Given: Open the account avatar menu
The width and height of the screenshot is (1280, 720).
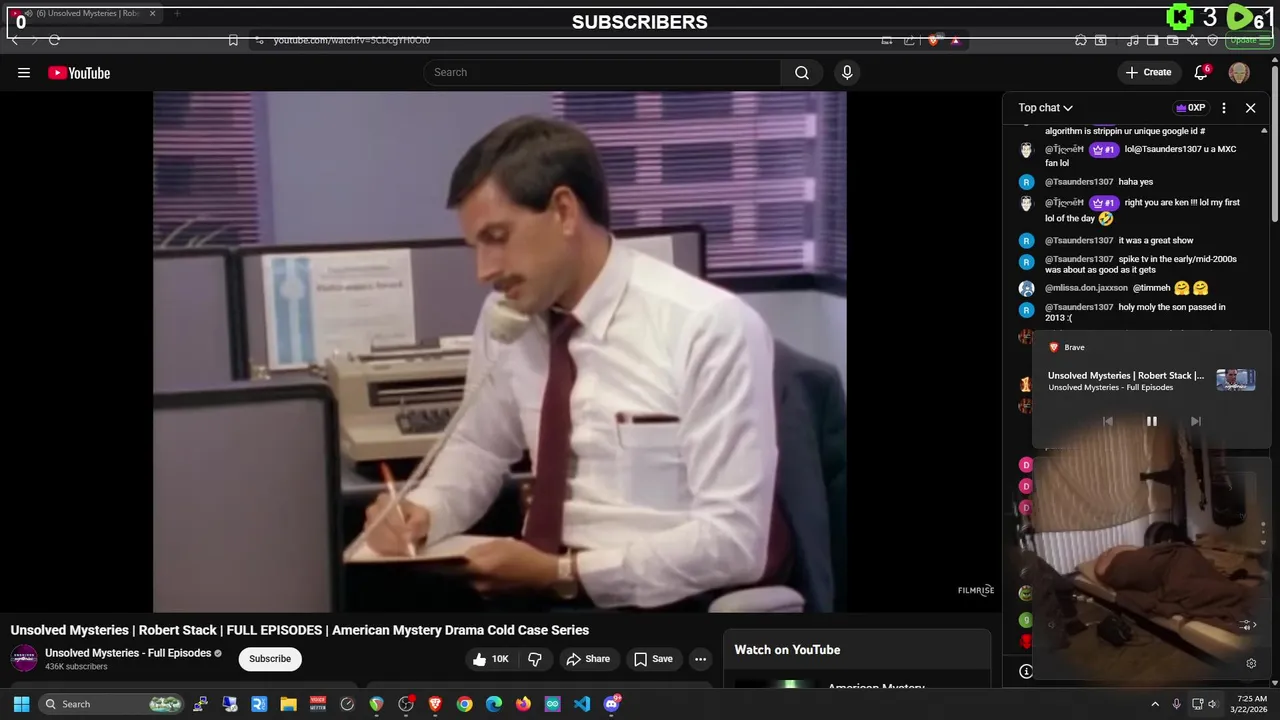Looking at the screenshot, I should [1239, 72].
